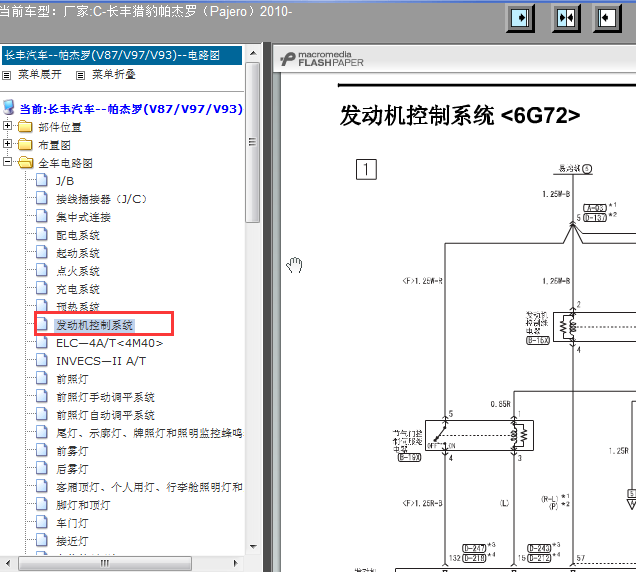Open the 车门灯 diagram

tap(72, 523)
